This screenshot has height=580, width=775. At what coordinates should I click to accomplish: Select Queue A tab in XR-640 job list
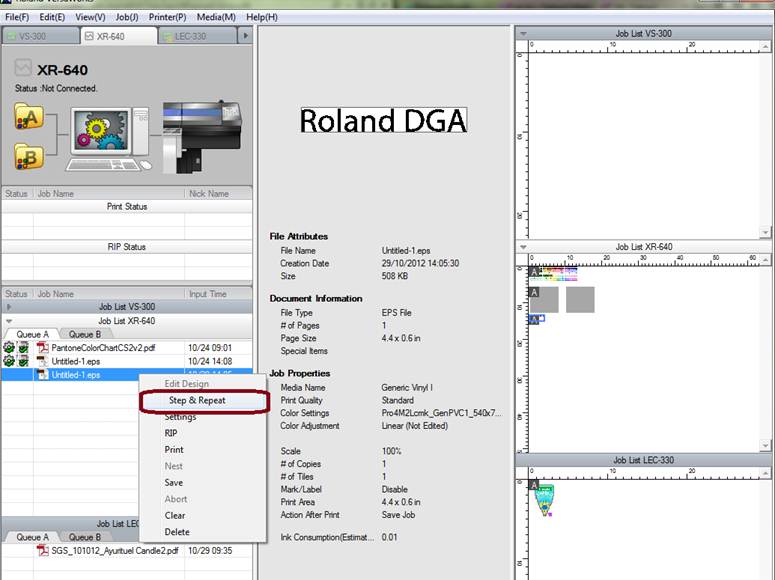32,334
